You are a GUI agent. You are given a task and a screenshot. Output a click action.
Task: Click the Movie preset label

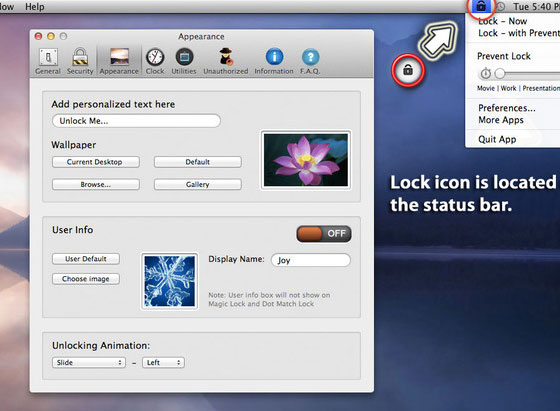tap(486, 88)
